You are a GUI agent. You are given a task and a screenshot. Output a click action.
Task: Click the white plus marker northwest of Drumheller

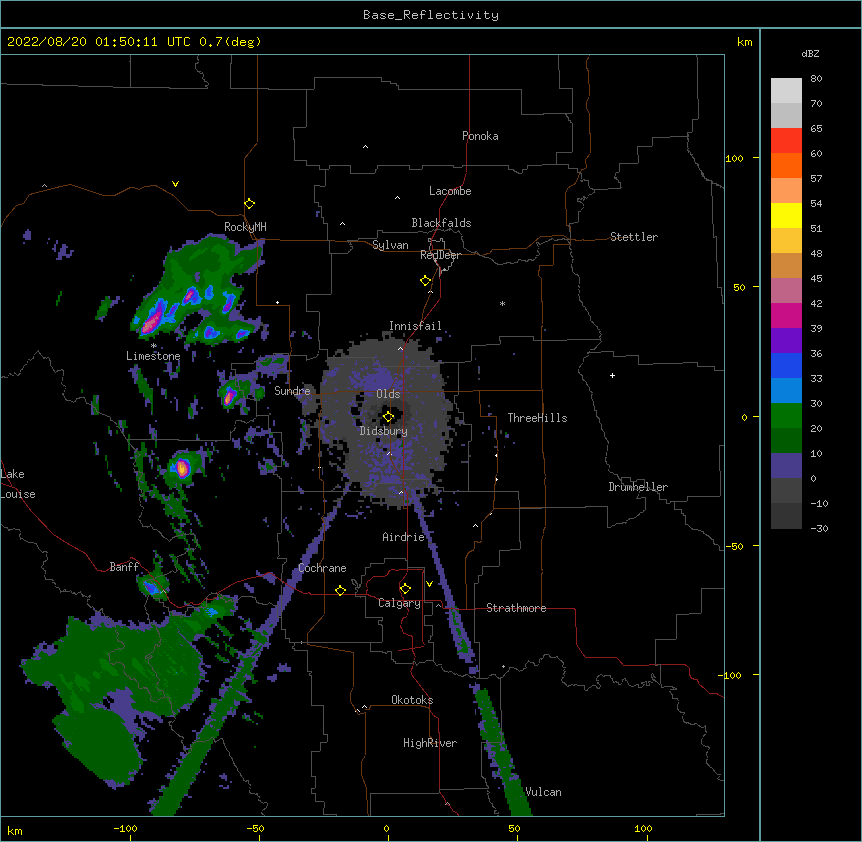[x=612, y=375]
